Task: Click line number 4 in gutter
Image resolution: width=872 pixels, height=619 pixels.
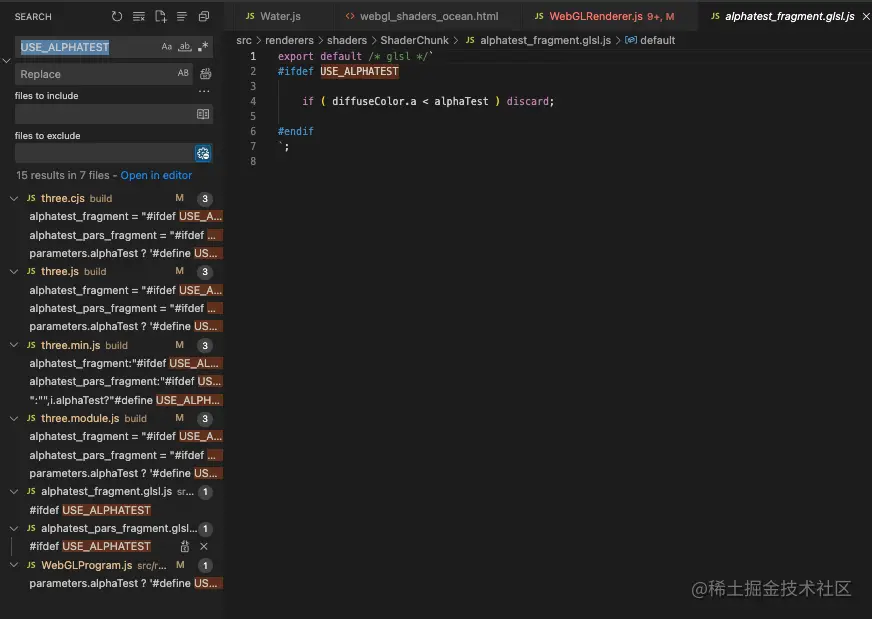Action: (x=253, y=101)
